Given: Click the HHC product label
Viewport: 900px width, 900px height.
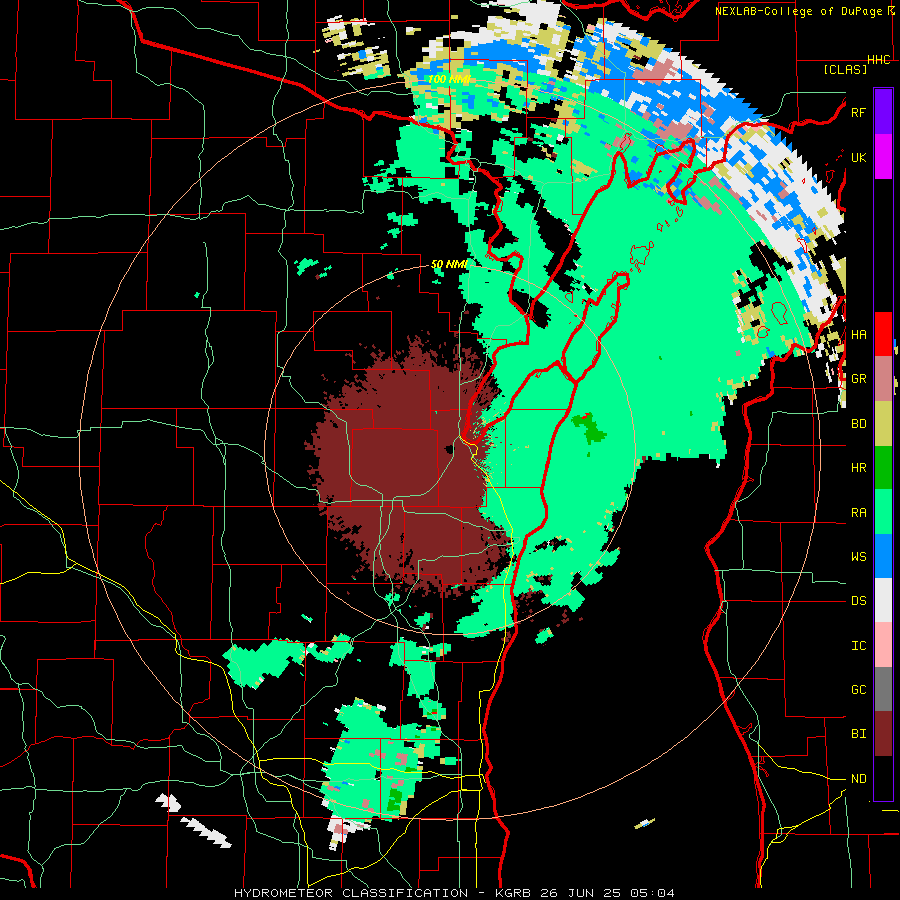Looking at the screenshot, I should (878, 60).
